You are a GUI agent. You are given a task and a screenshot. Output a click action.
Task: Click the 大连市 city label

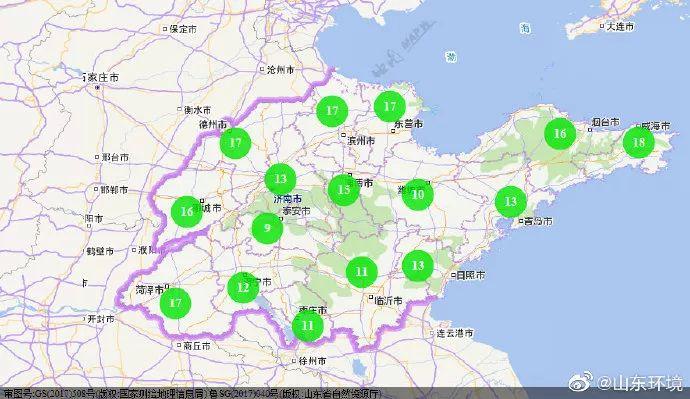[x=621, y=26]
